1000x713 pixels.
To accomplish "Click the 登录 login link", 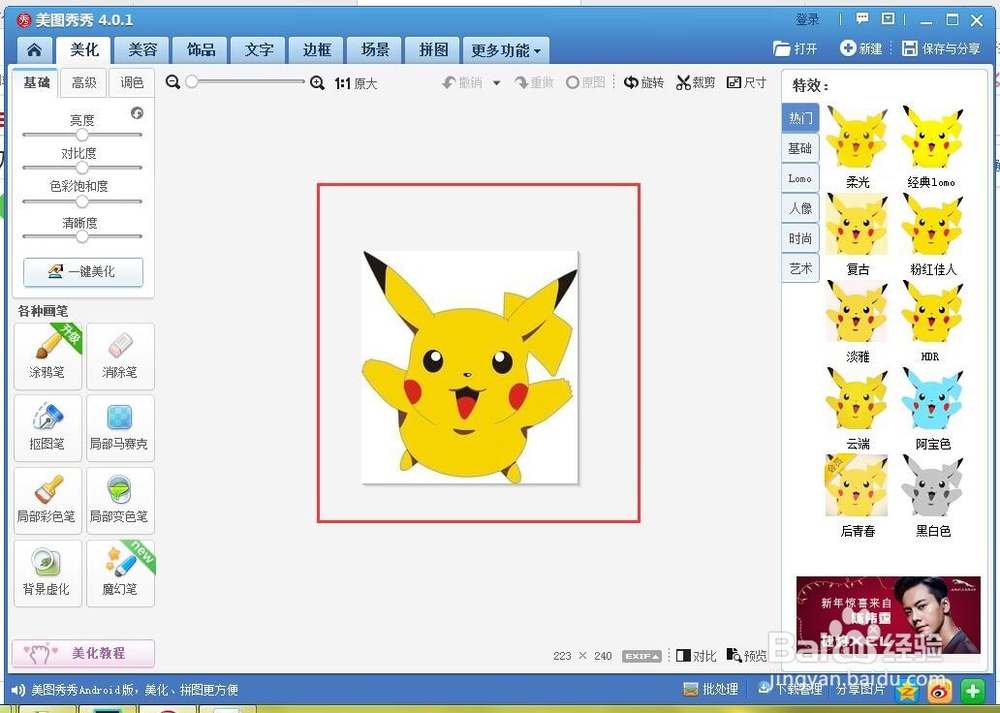I will pyautogui.click(x=807, y=19).
